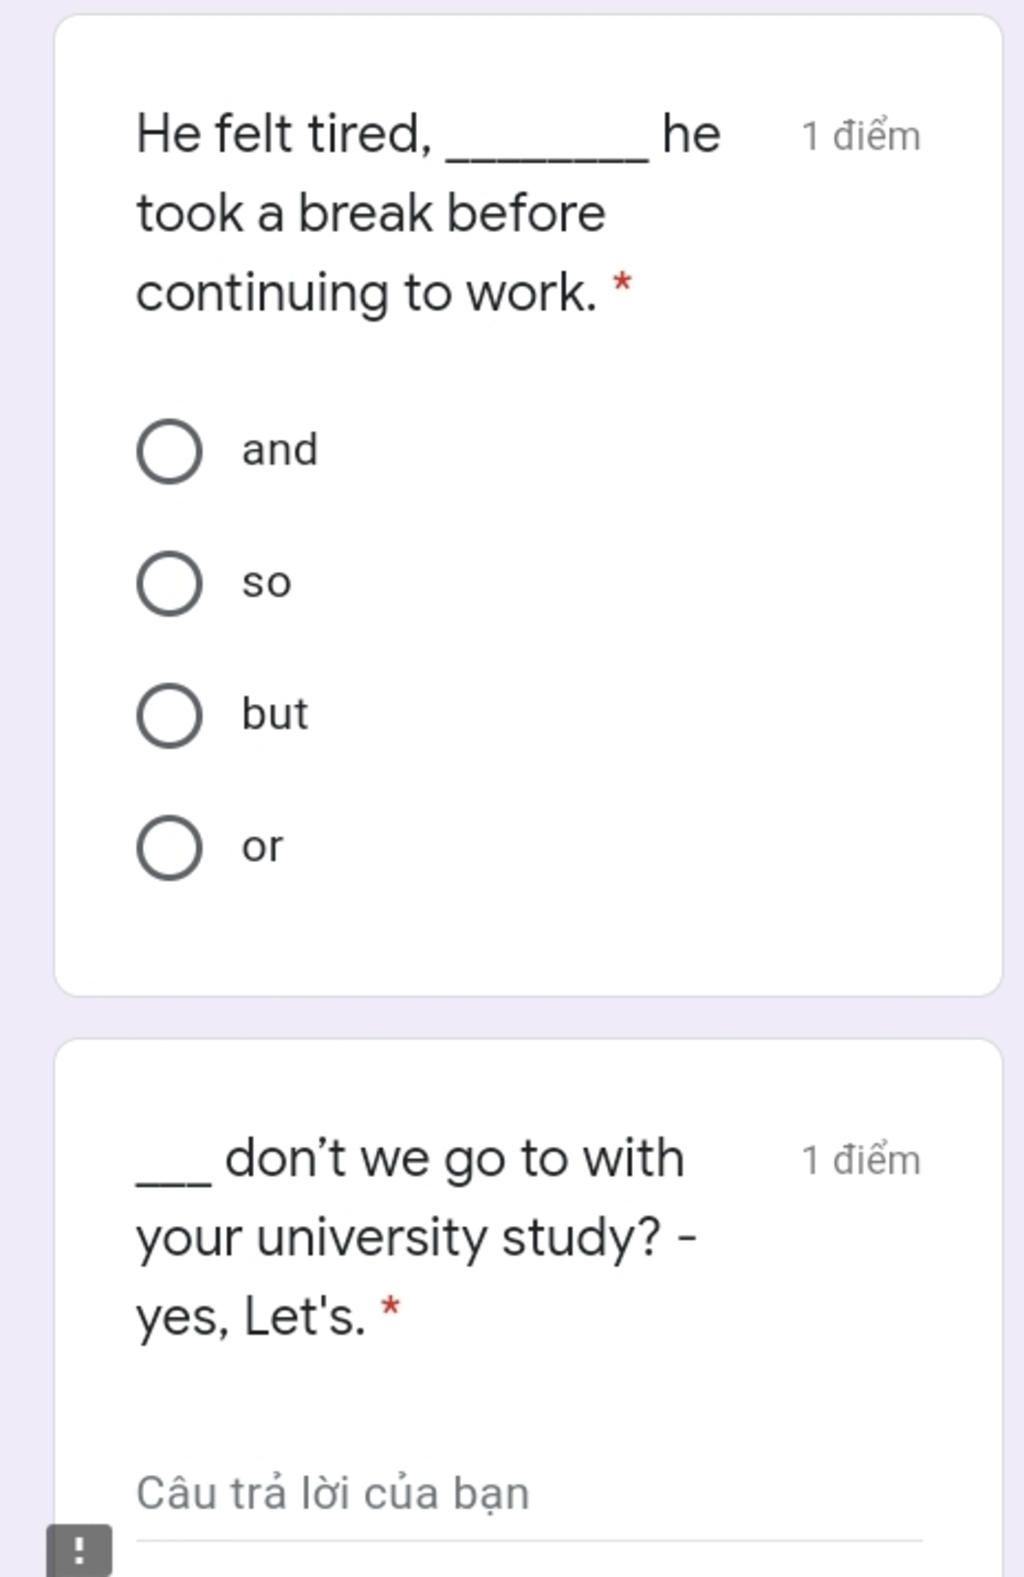Screen dimensions: 1024x1577
Task: Click the "so" answer label text
Action: pyautogui.click(x=266, y=583)
